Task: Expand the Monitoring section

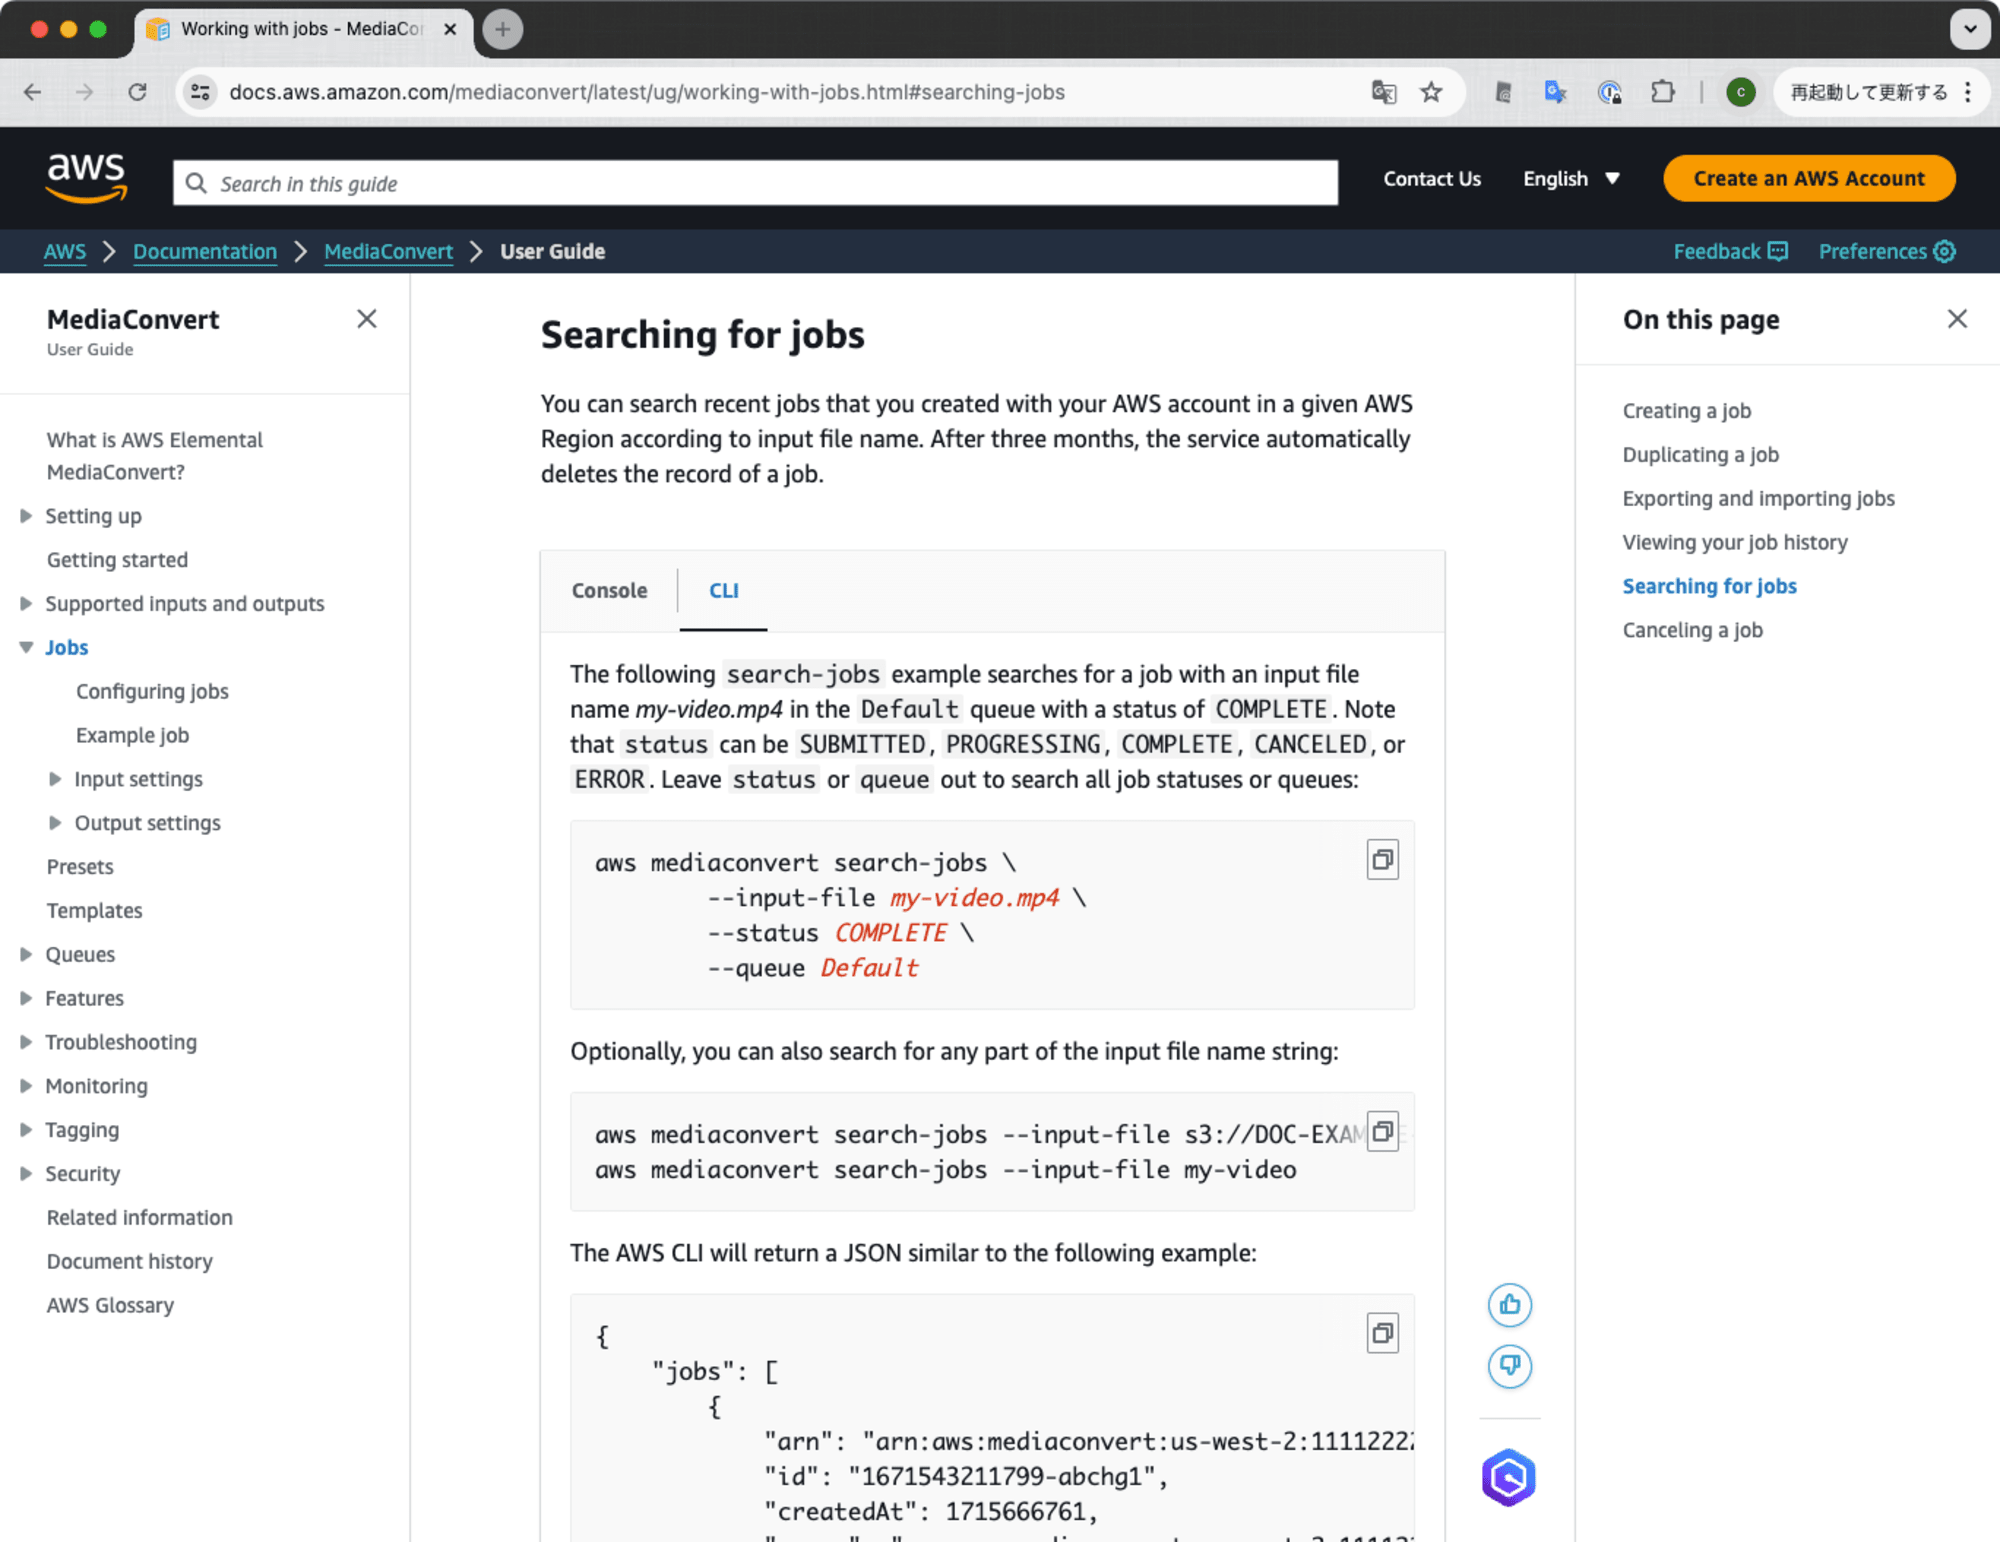Action: (26, 1086)
